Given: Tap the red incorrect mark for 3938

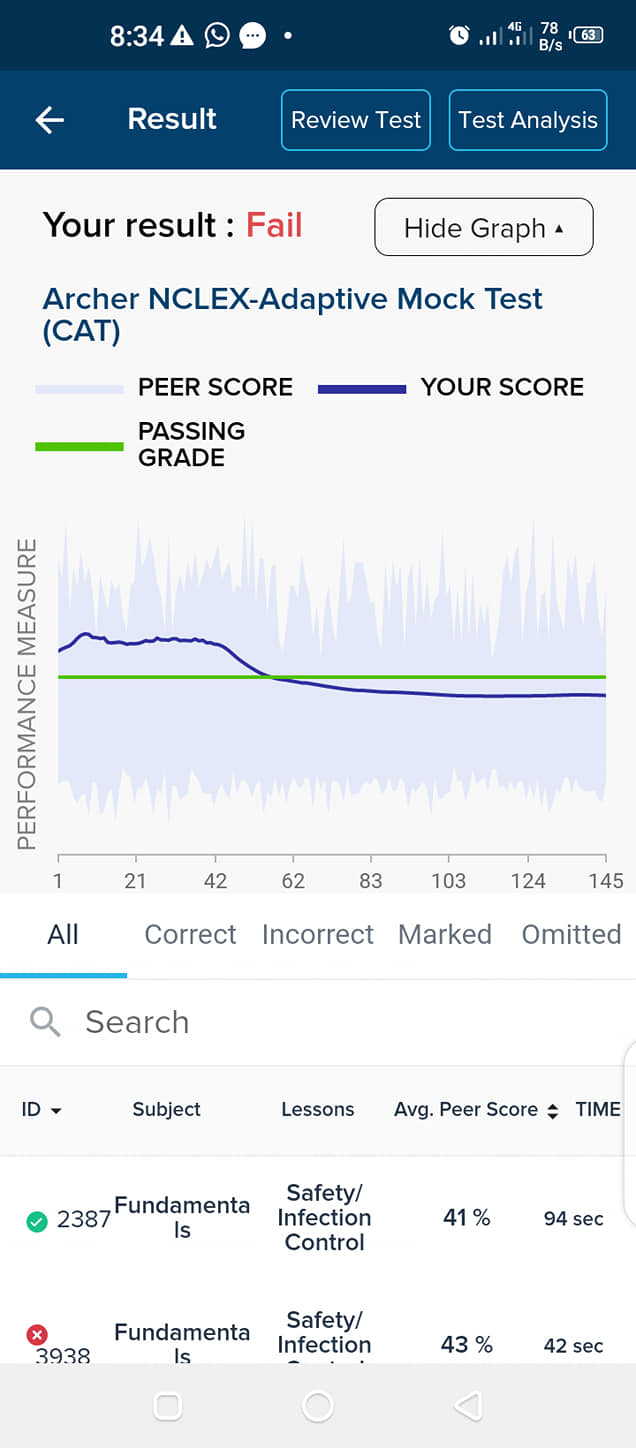Looking at the screenshot, I should [37, 1334].
